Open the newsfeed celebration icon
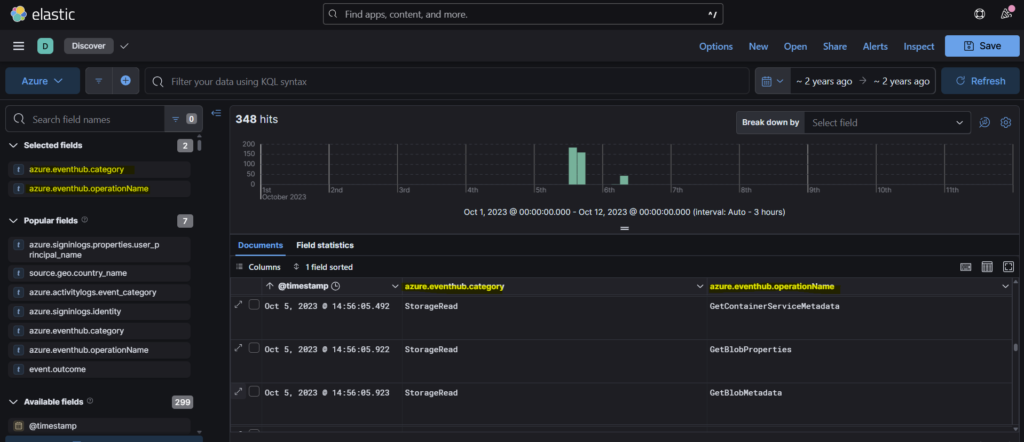This screenshot has height=442, width=1024. 1006,14
